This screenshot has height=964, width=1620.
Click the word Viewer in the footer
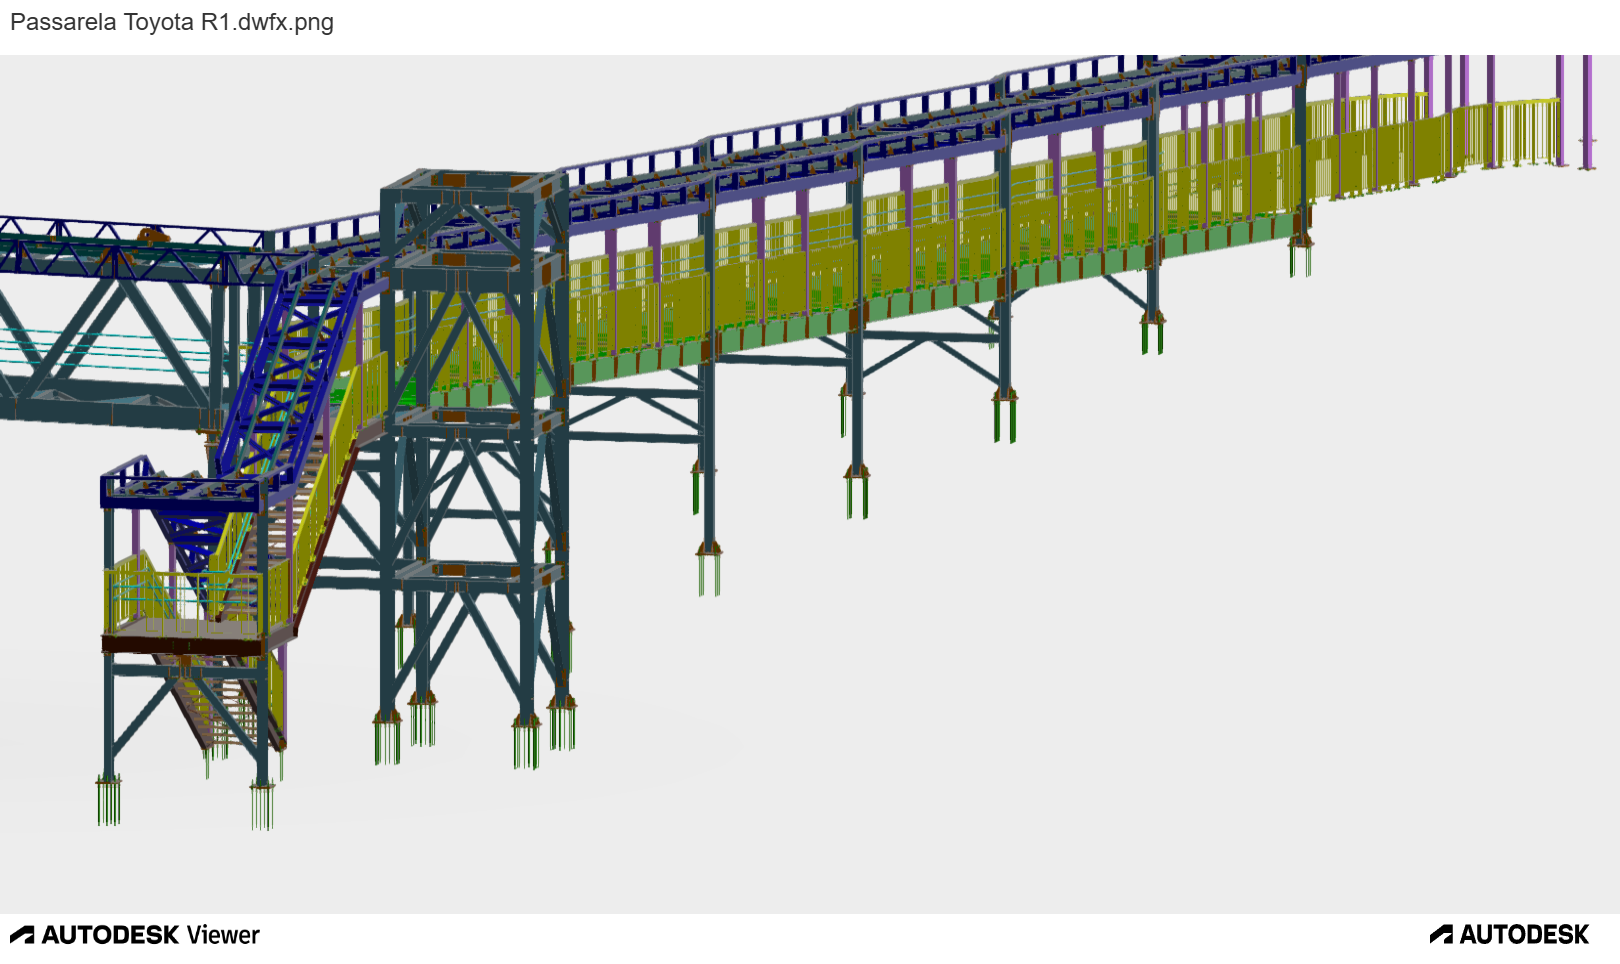[223, 935]
